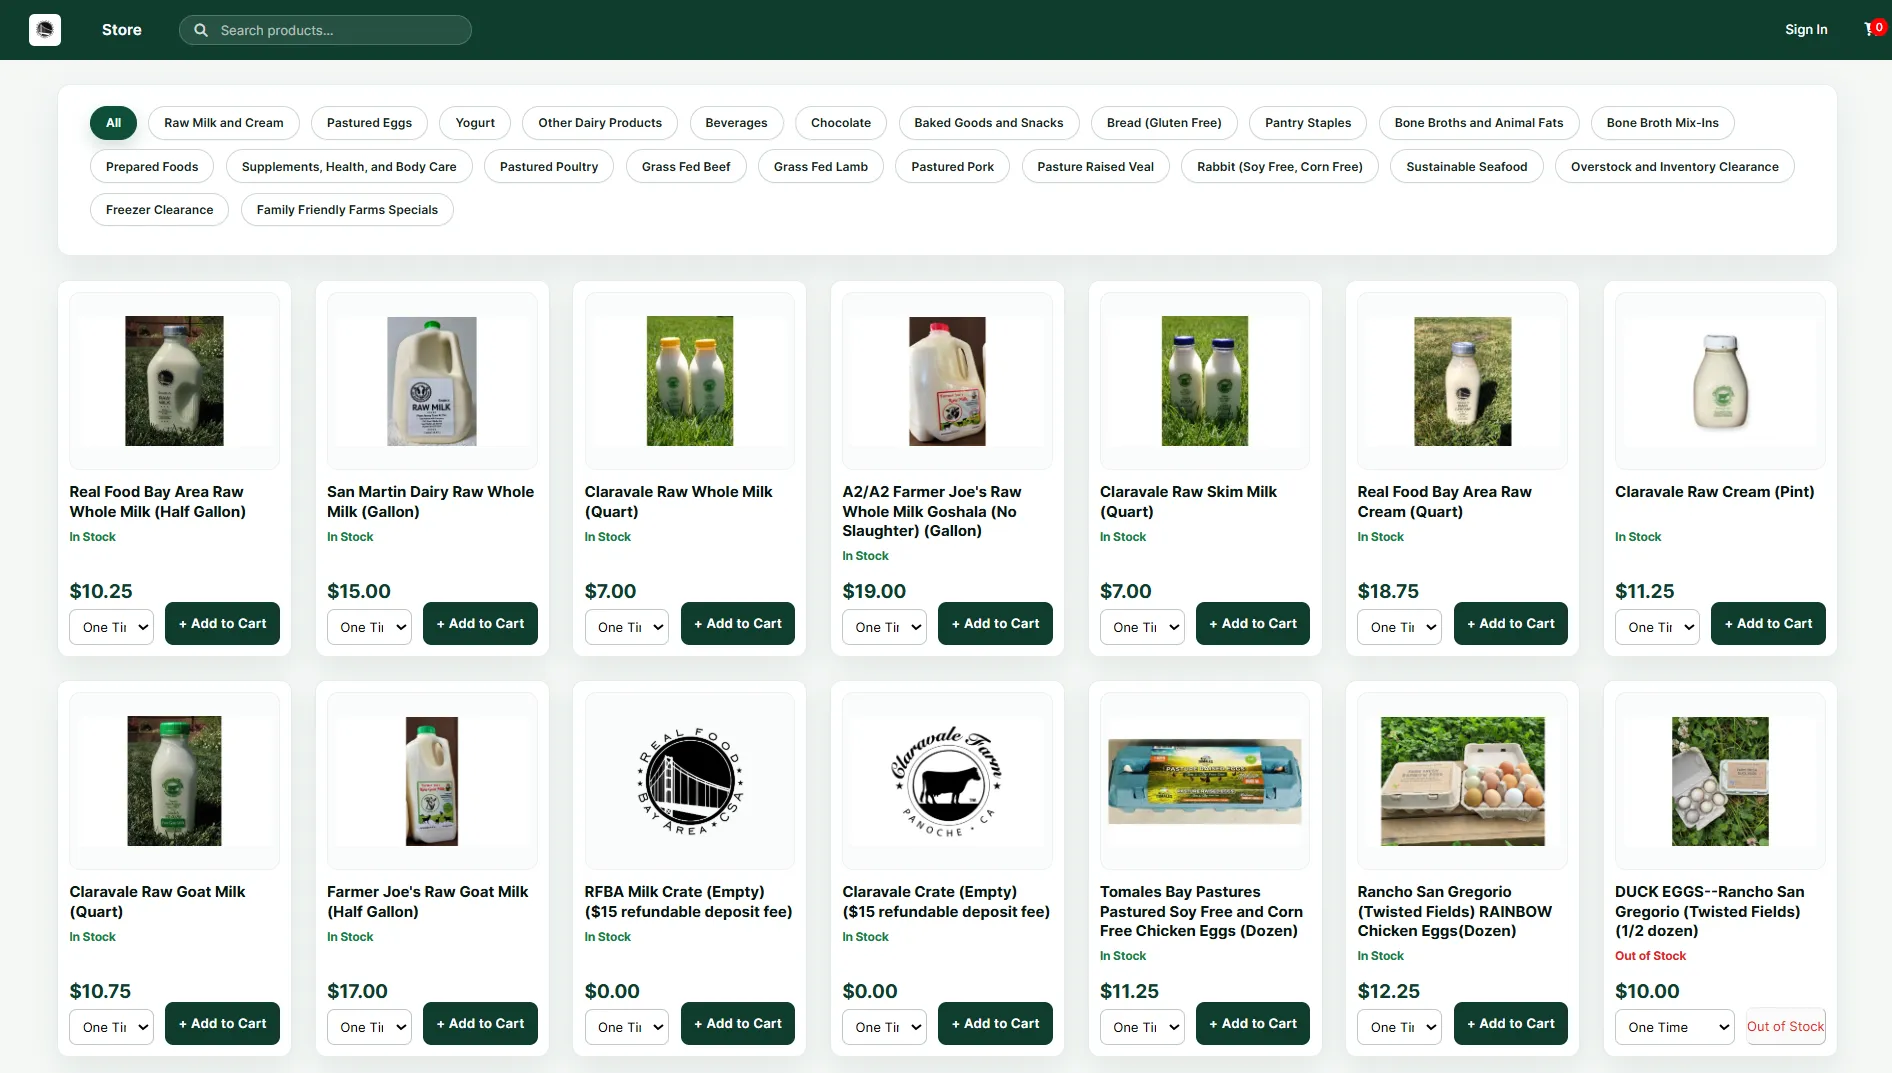Select Freezer Clearance category

point(160,210)
